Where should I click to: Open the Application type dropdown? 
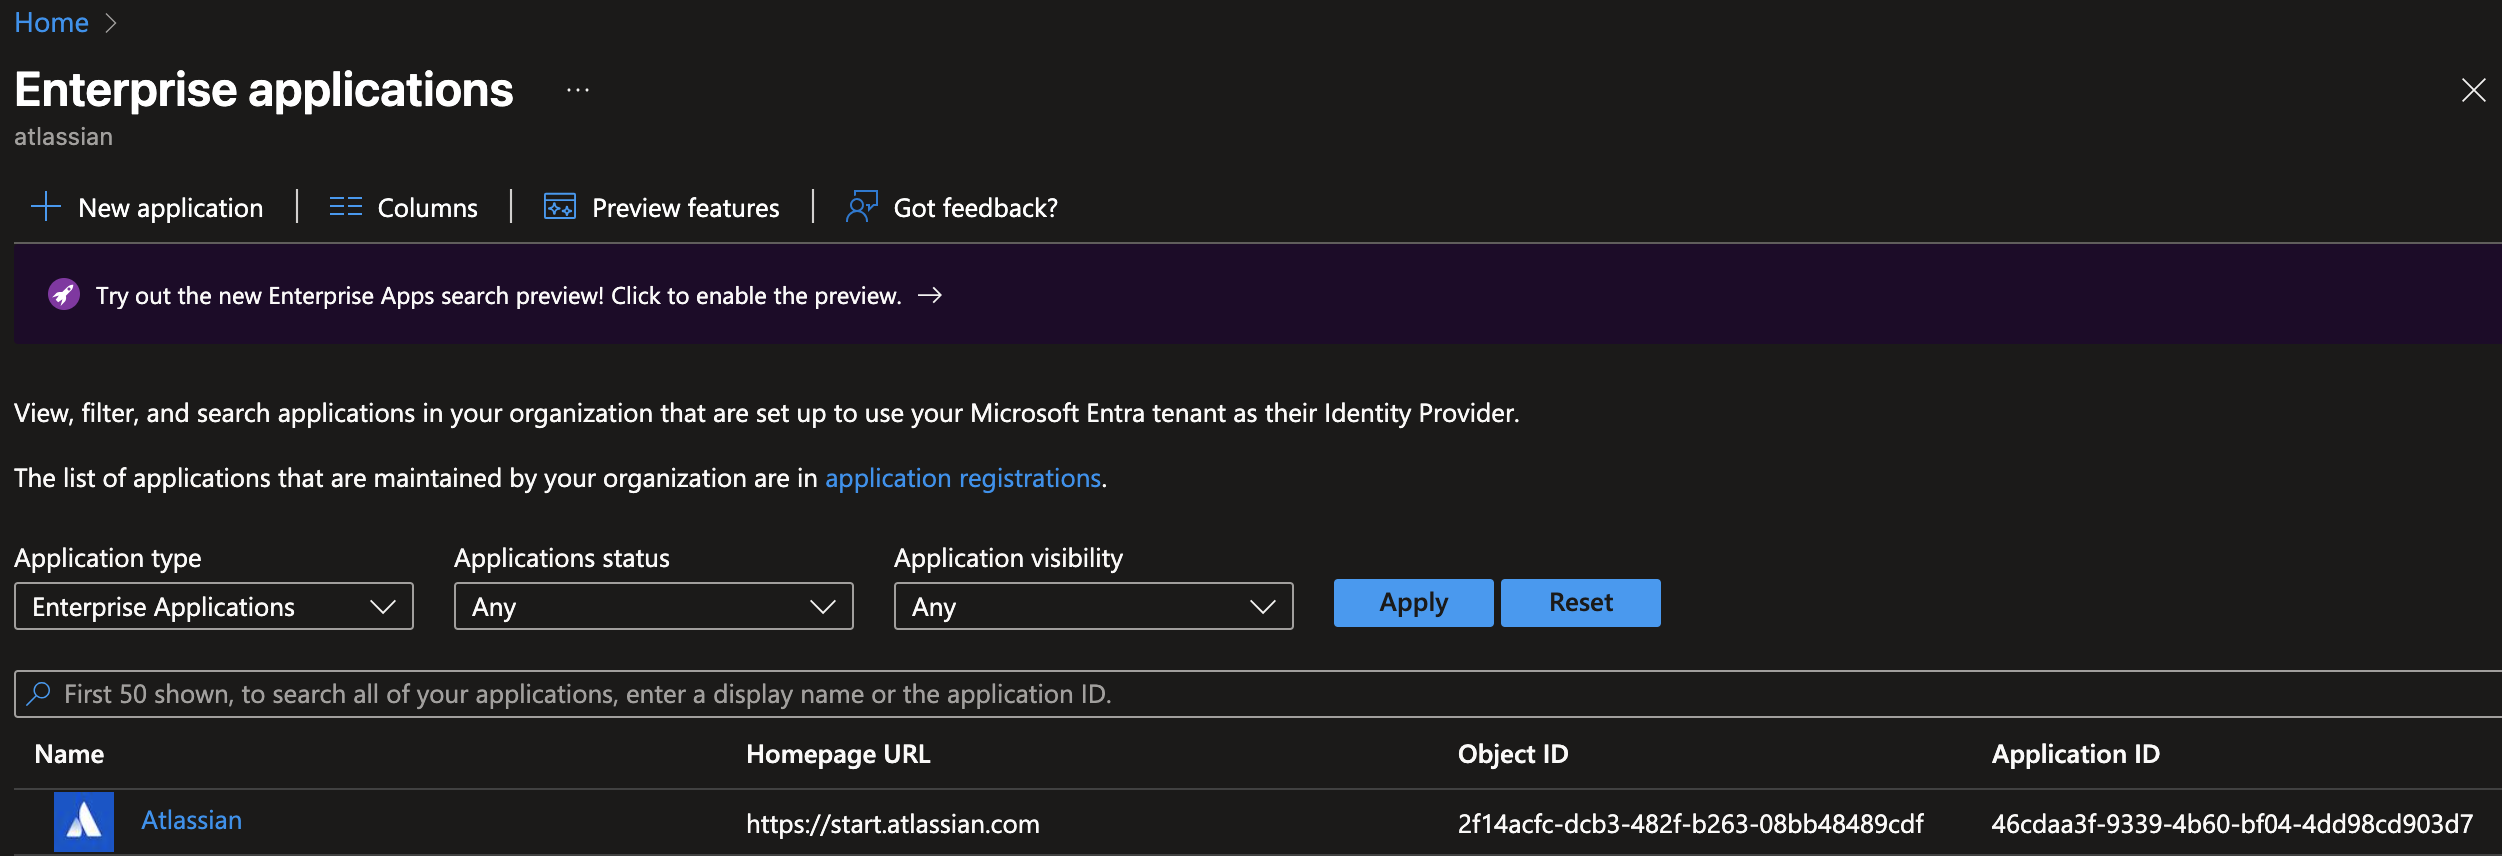[x=214, y=607]
